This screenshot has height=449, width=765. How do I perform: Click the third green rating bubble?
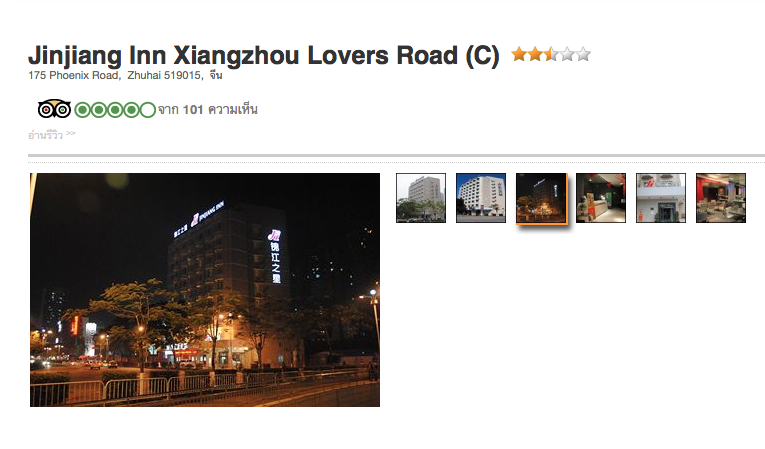pos(115,110)
